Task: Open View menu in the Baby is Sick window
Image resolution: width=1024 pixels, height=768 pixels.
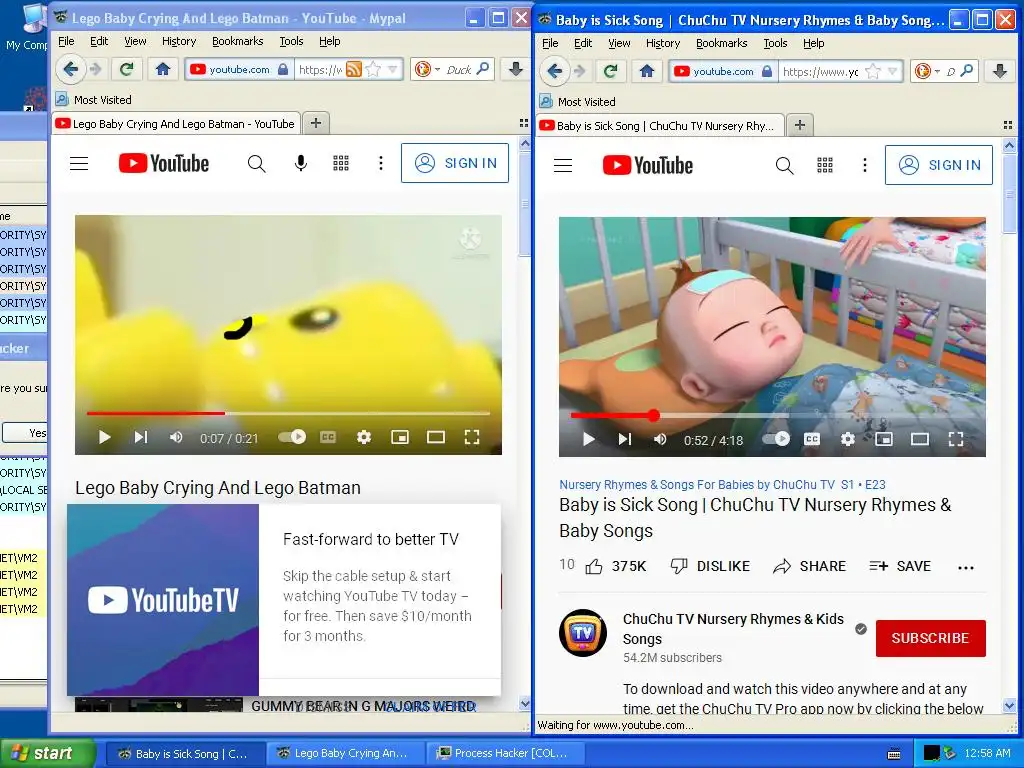Action: click(x=619, y=43)
